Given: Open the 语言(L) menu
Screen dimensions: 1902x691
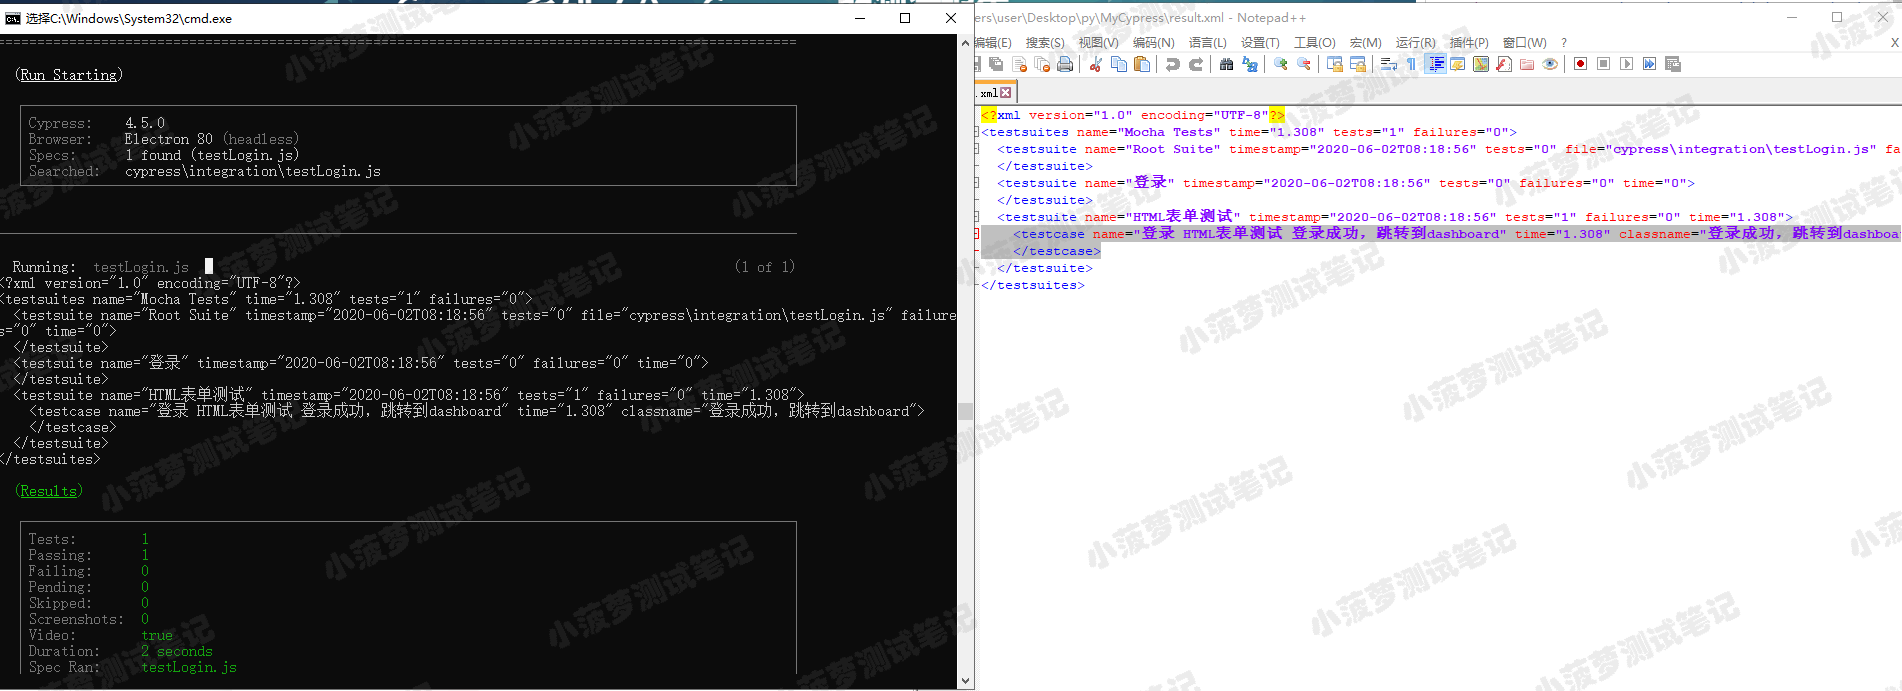Looking at the screenshot, I should (1207, 43).
